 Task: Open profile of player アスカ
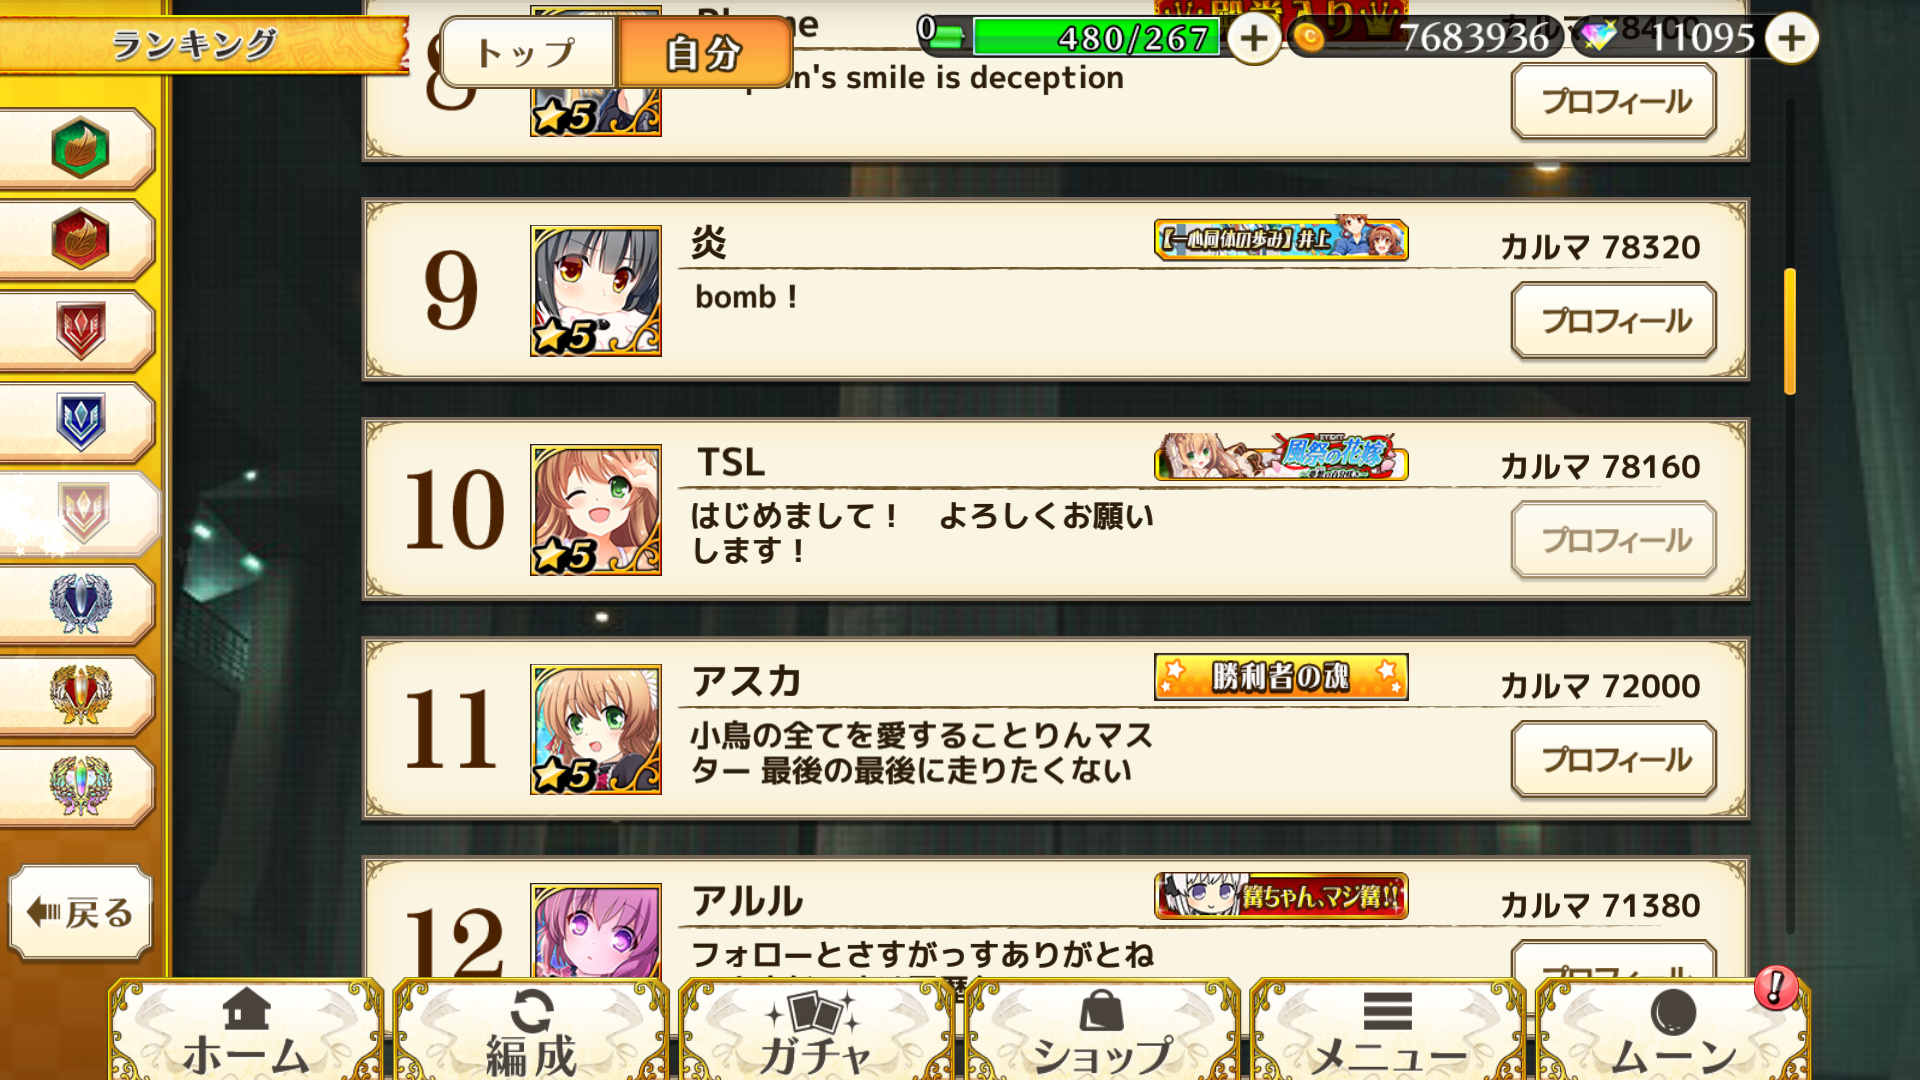coord(1613,760)
